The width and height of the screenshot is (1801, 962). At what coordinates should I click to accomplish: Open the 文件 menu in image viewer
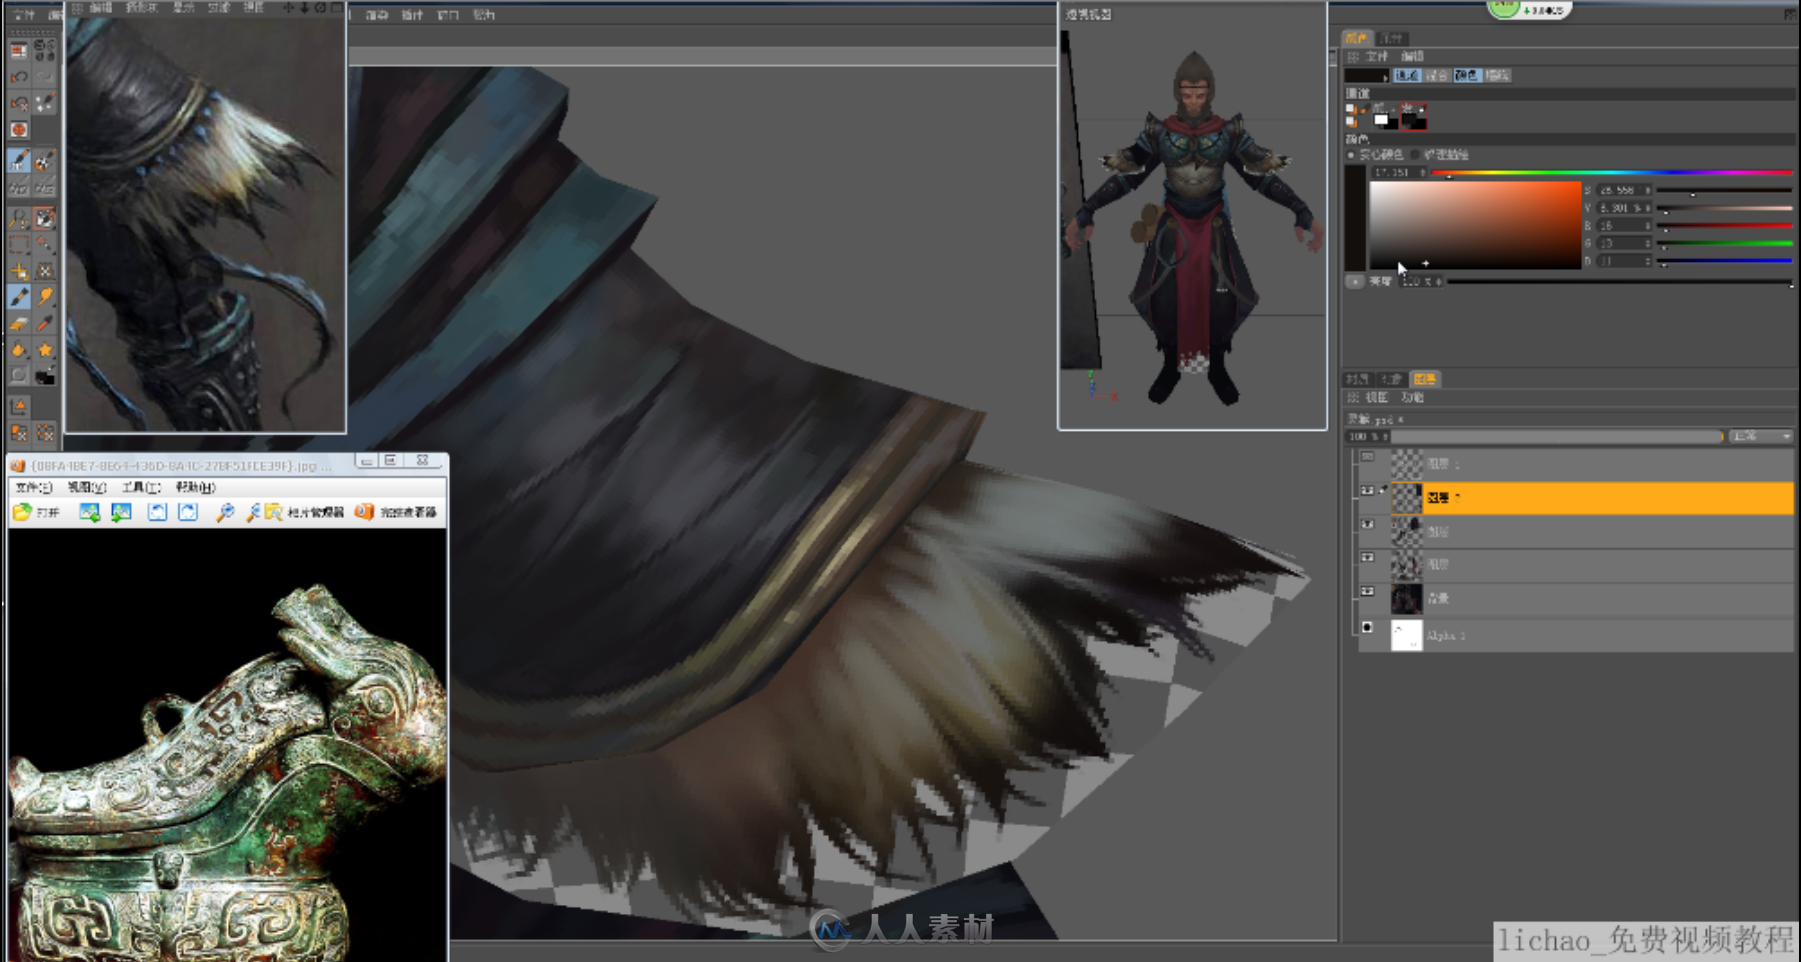tap(33, 487)
